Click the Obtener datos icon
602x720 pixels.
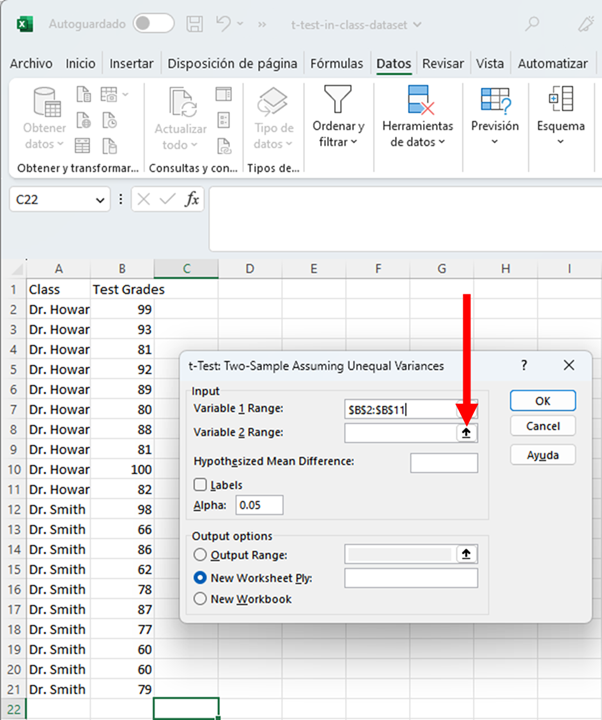pos(45,102)
